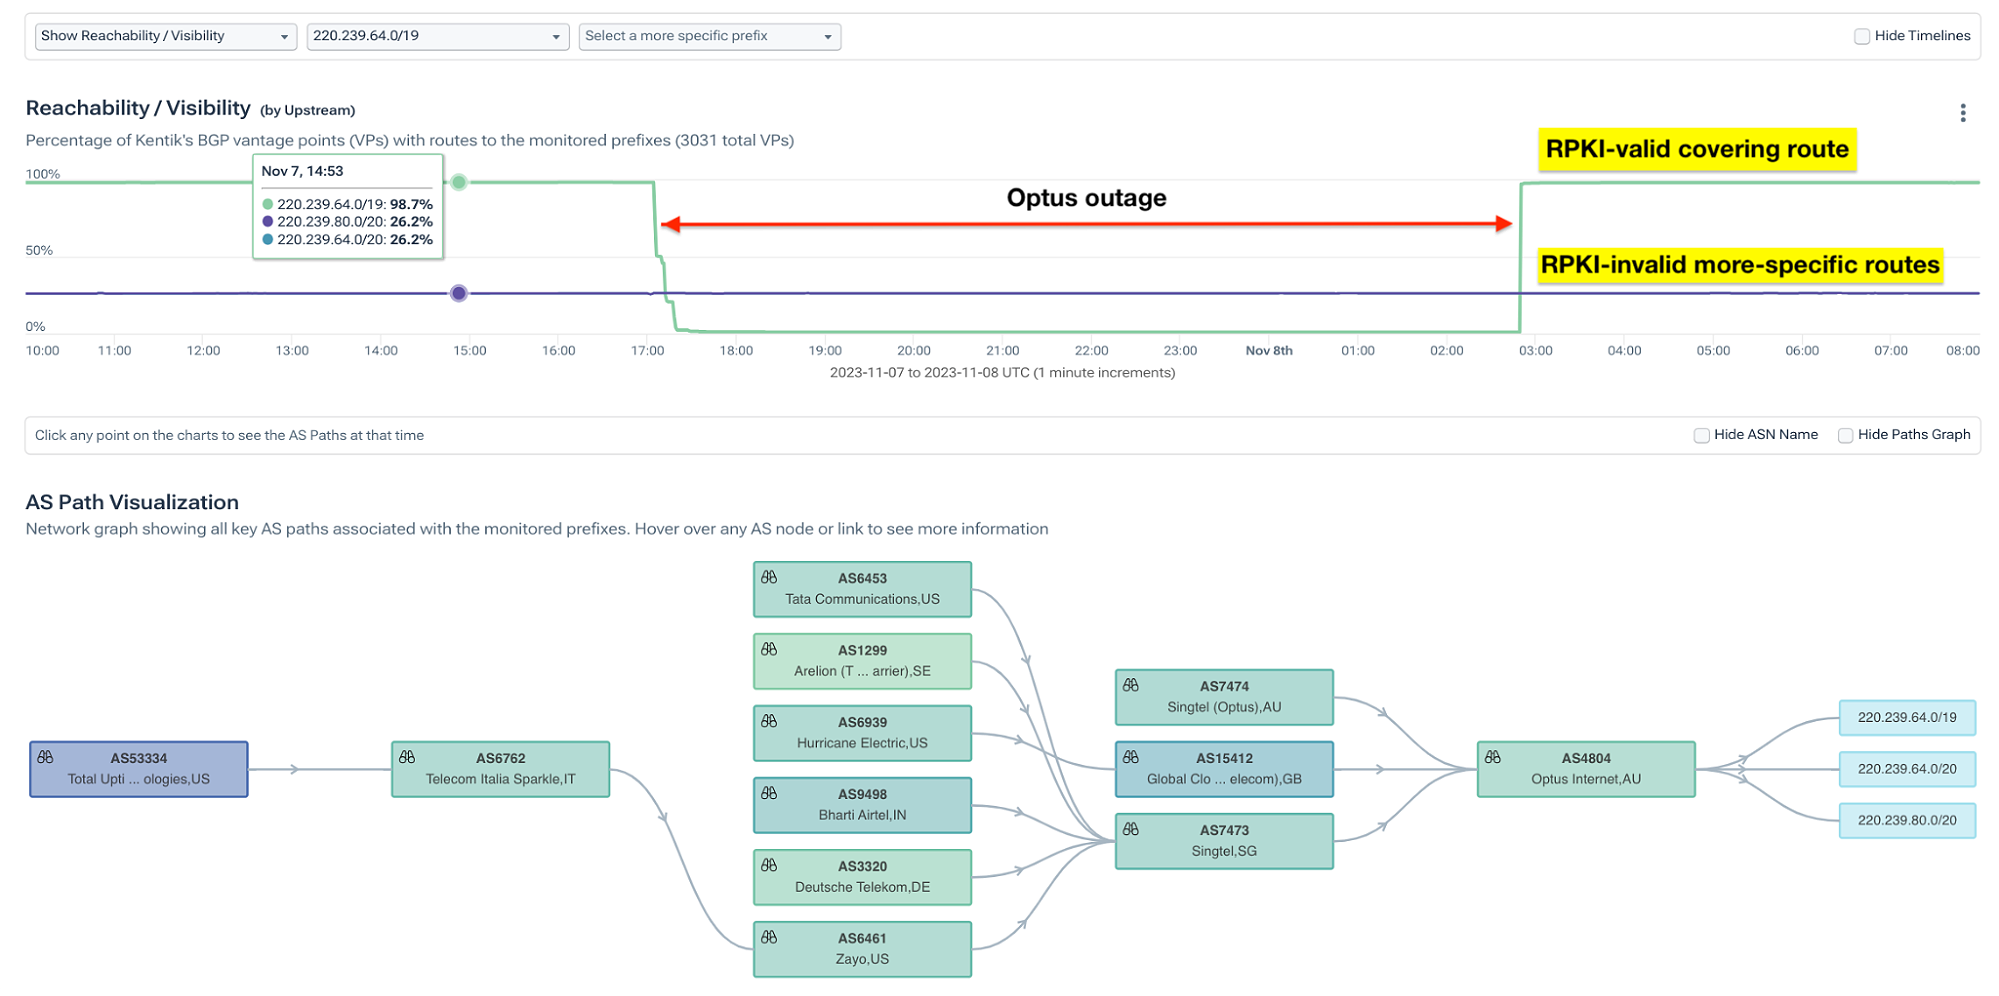Click the tooltip timestamp Nov 7, 14:53

pyautogui.click(x=302, y=171)
